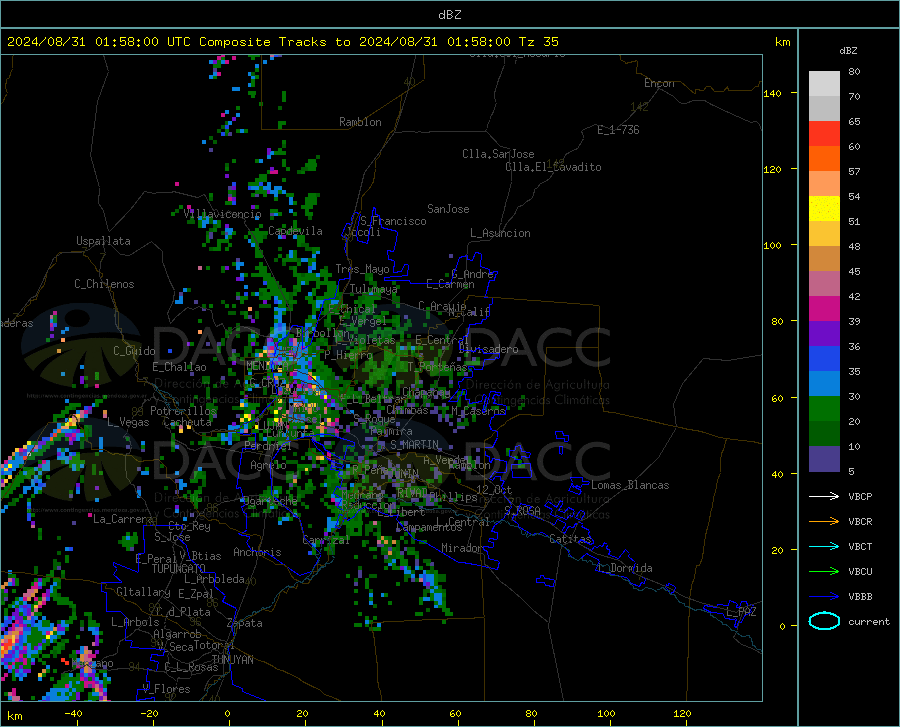Click the E_Challao map label
The width and height of the screenshot is (900, 727).
point(179,367)
